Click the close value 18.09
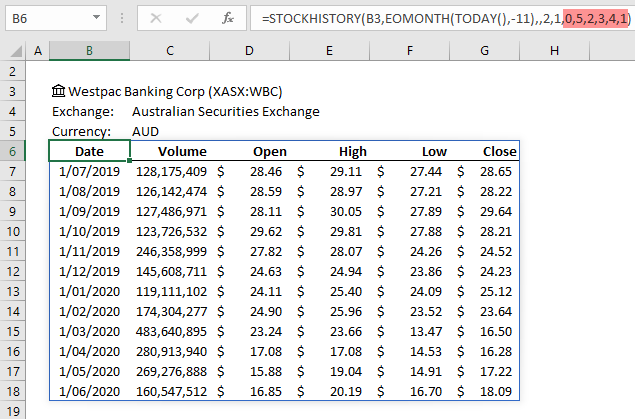Viewport: 635px width, 419px height. [x=496, y=391]
